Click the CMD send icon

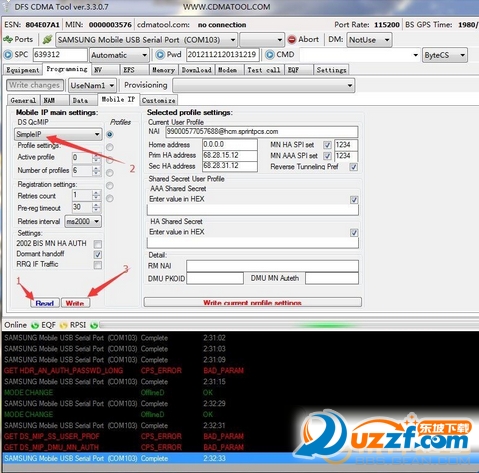click(x=270, y=54)
